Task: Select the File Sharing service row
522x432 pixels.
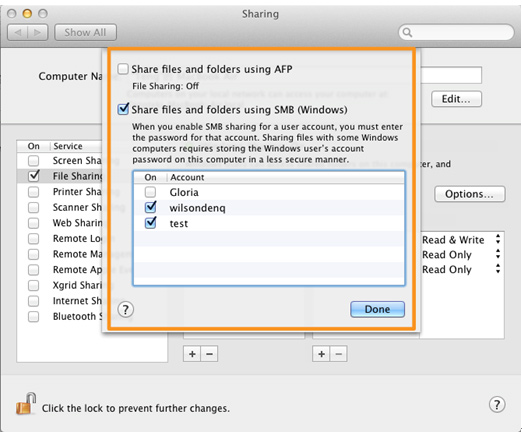Action: coord(60,176)
